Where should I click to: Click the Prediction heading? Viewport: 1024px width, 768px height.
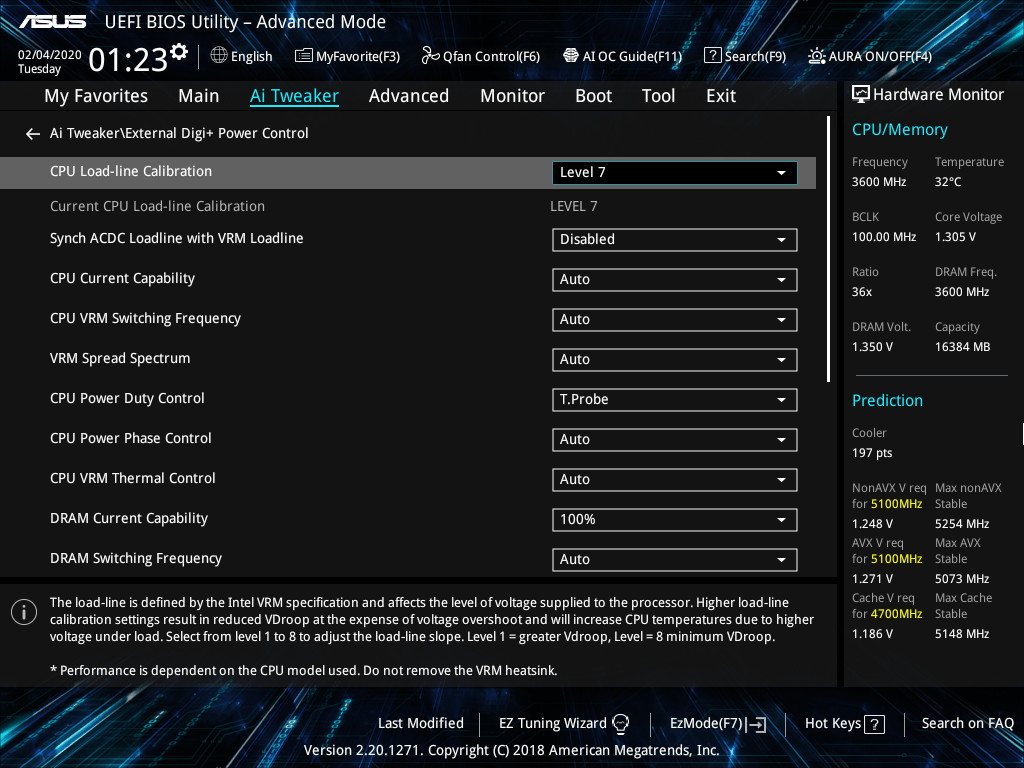[x=887, y=400]
